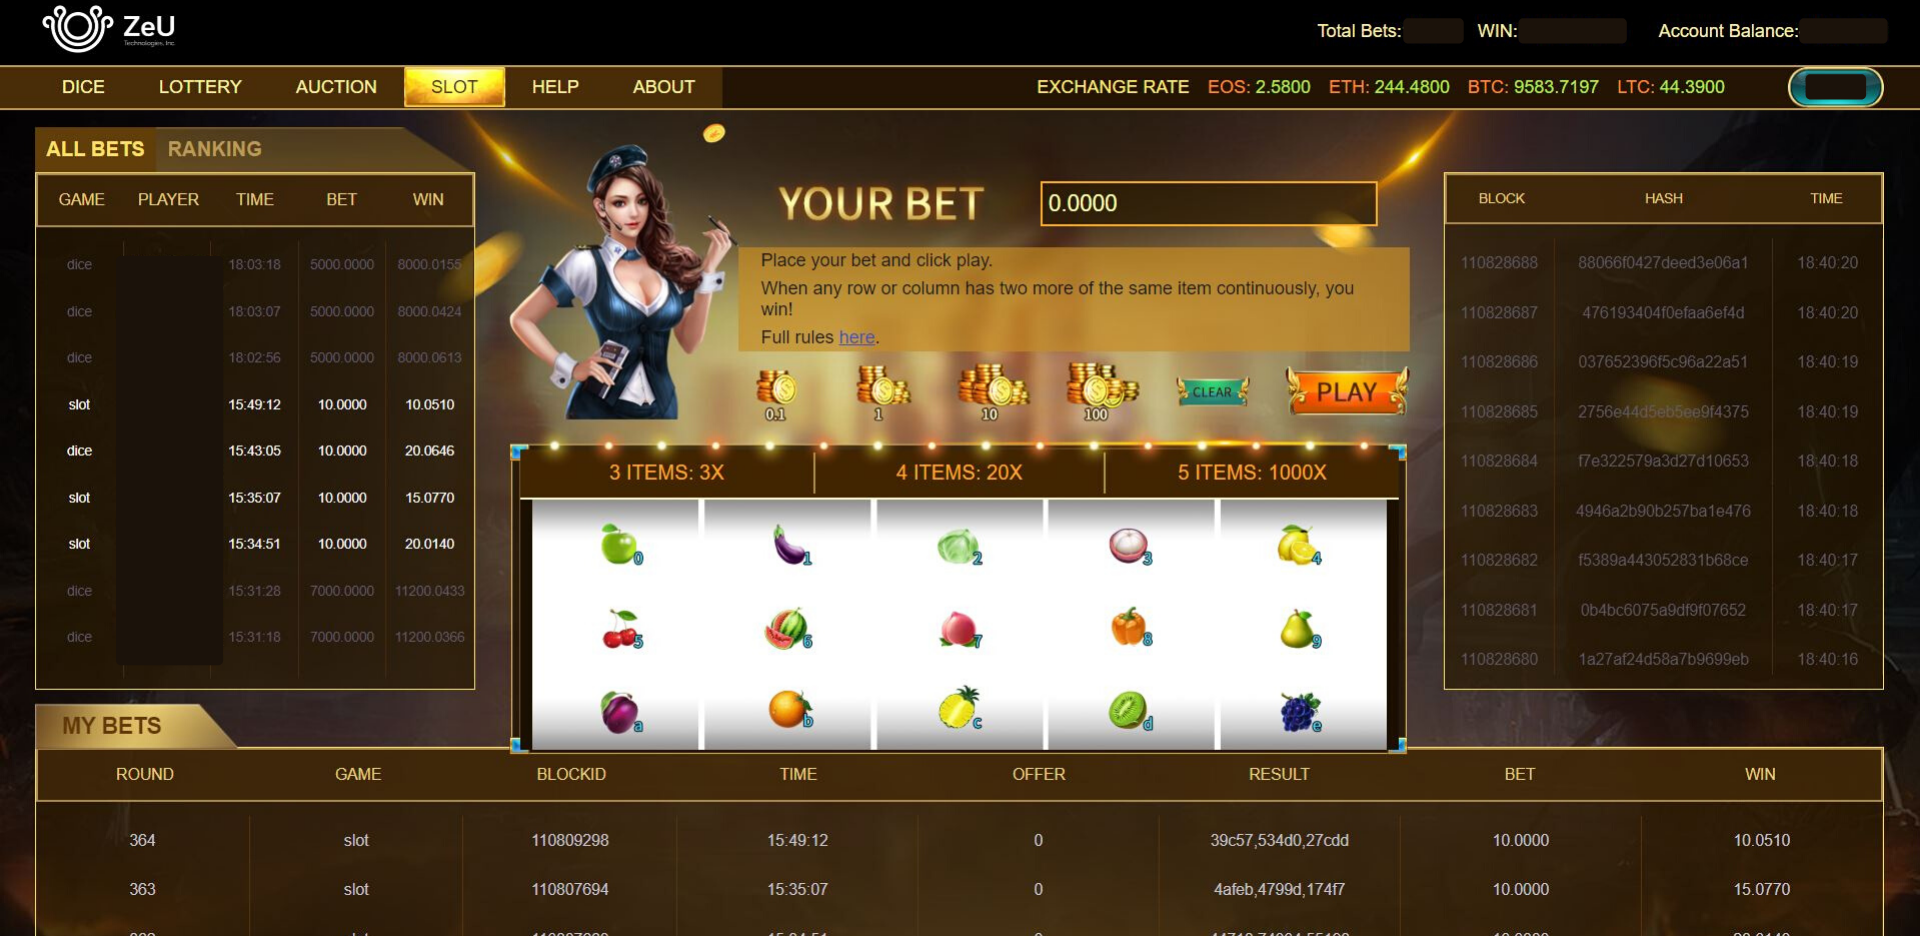
Task: Add the 10 coin stack to bet
Action: click(992, 392)
